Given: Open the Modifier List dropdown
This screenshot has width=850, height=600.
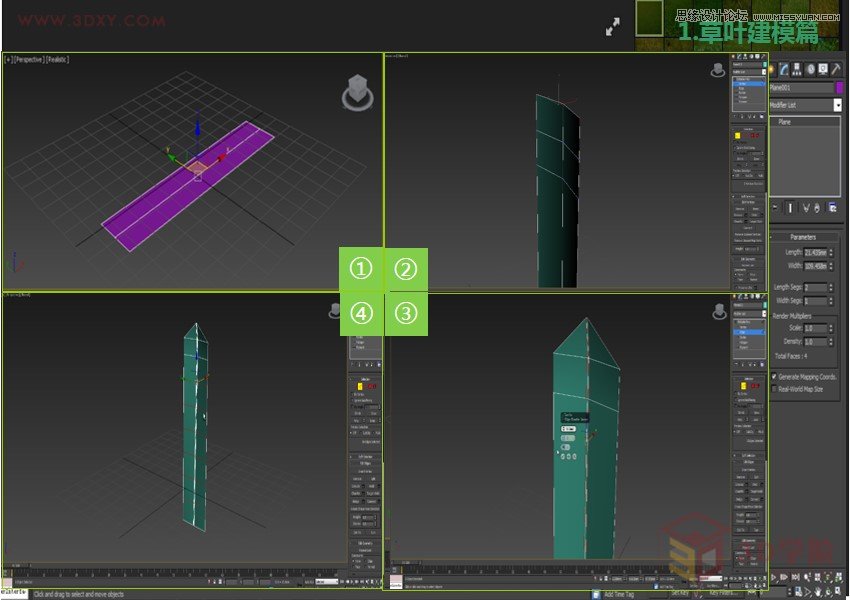Looking at the screenshot, I should click(x=837, y=105).
